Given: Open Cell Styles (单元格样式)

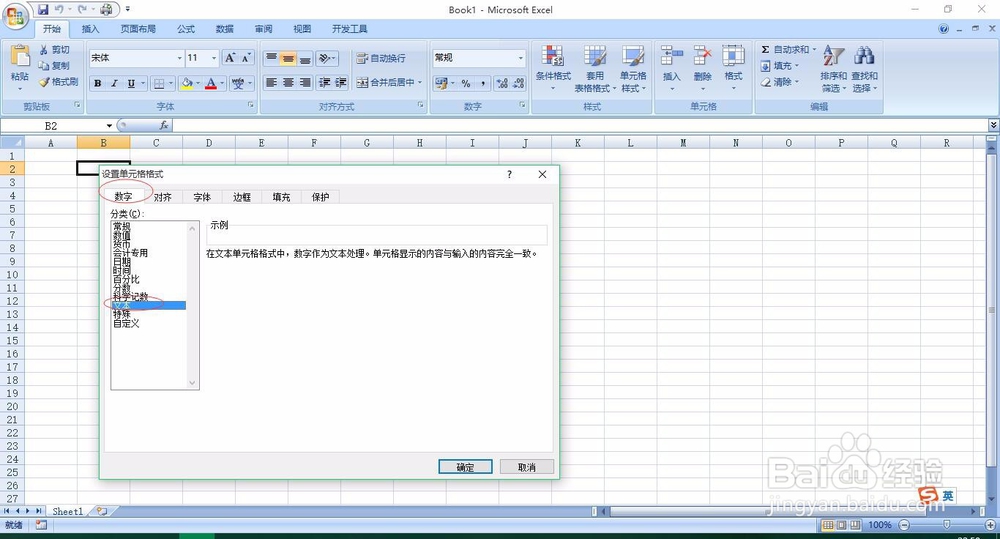Looking at the screenshot, I should coord(633,68).
